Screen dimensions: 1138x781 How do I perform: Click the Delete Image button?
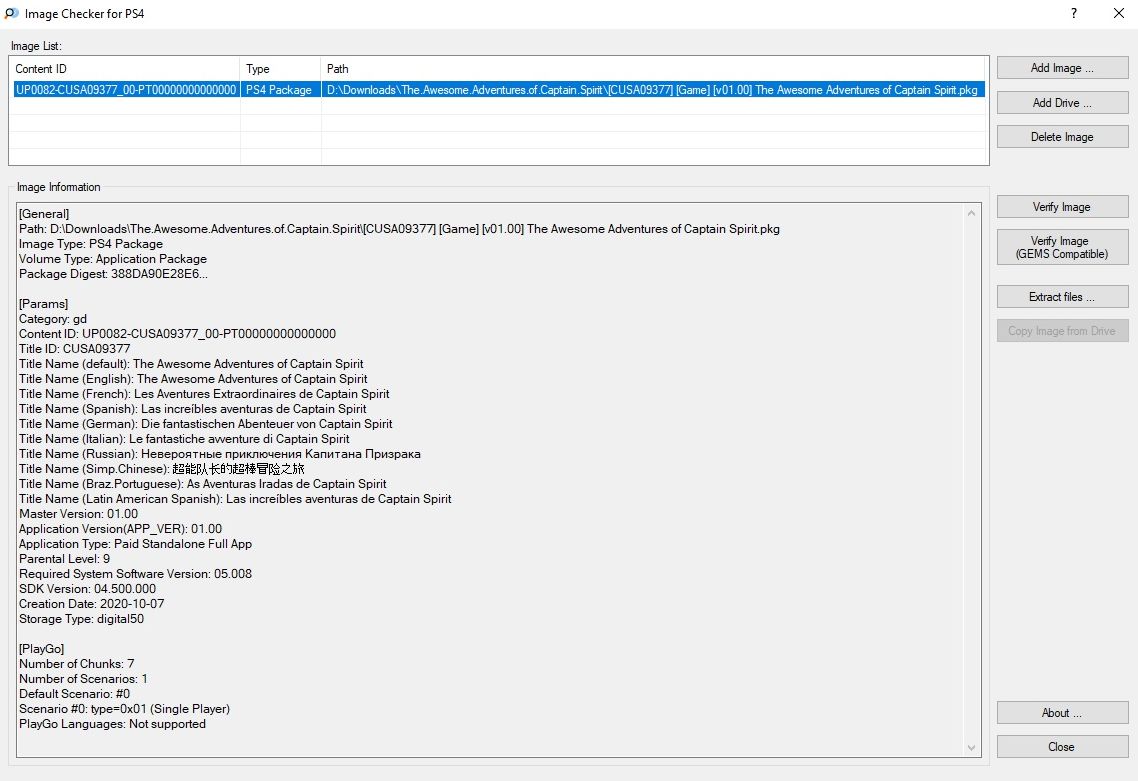point(1062,136)
